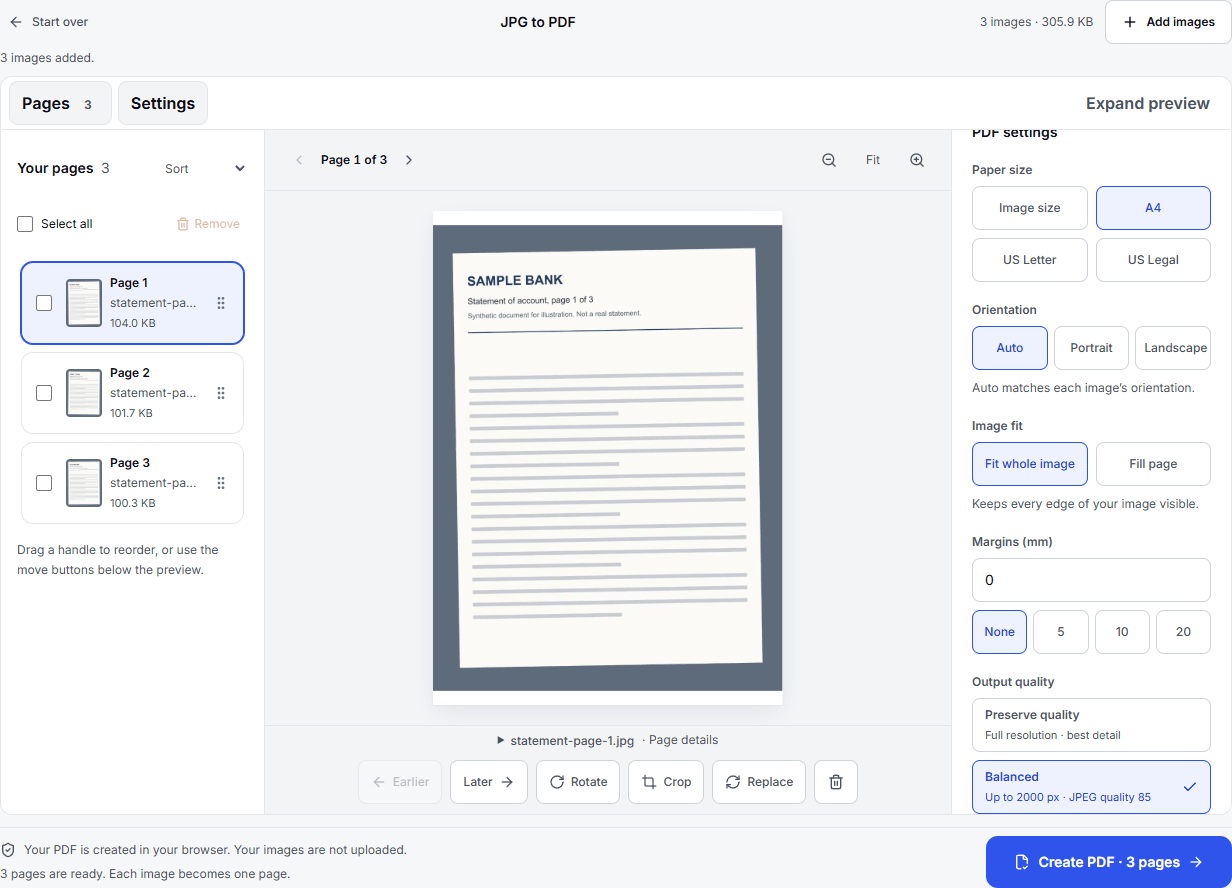Select Preserve quality output option

(1091, 725)
